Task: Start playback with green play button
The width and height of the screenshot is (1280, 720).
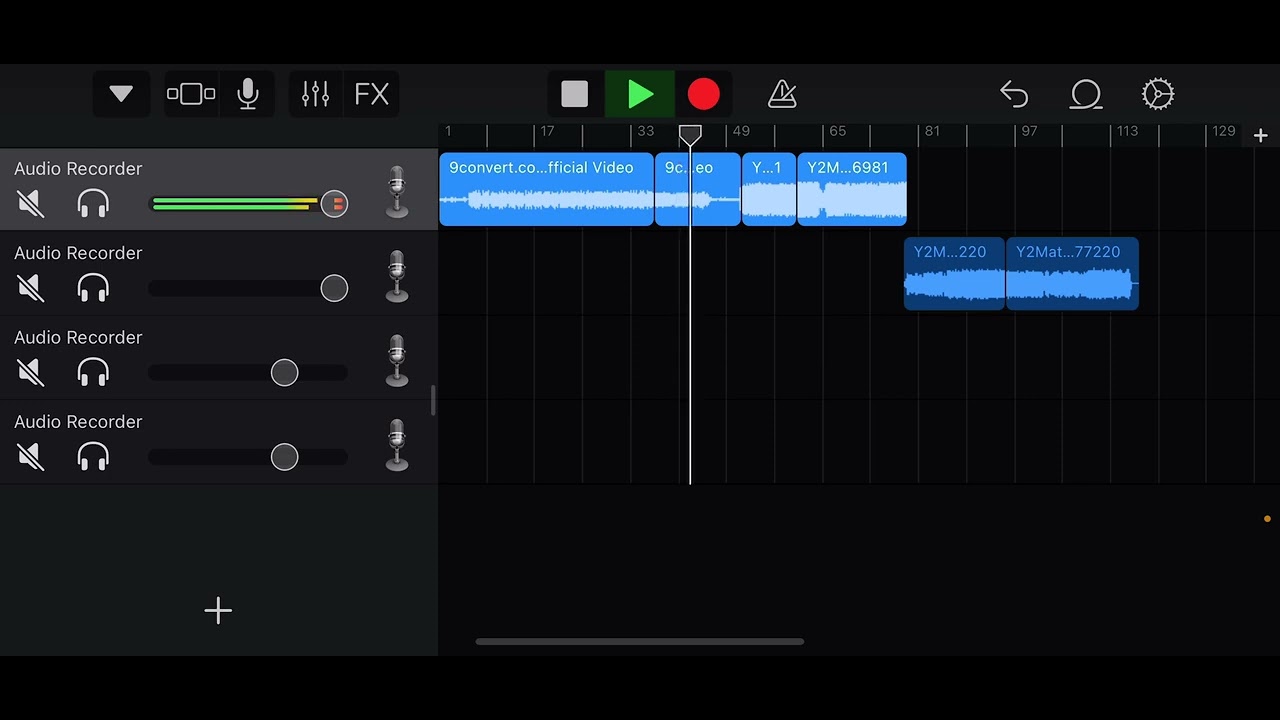Action: click(640, 94)
